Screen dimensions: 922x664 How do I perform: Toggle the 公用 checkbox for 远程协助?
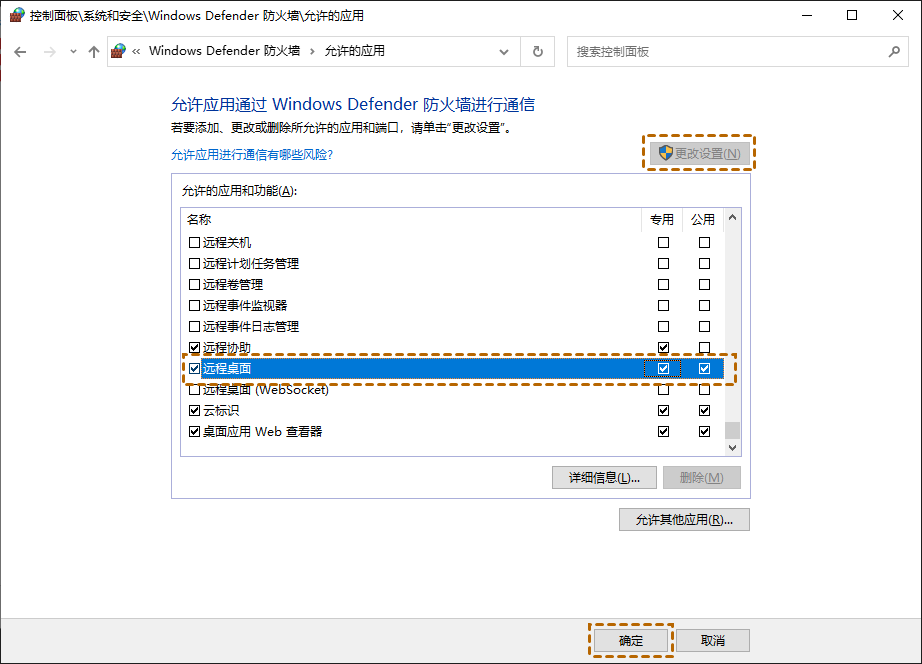[x=704, y=347]
